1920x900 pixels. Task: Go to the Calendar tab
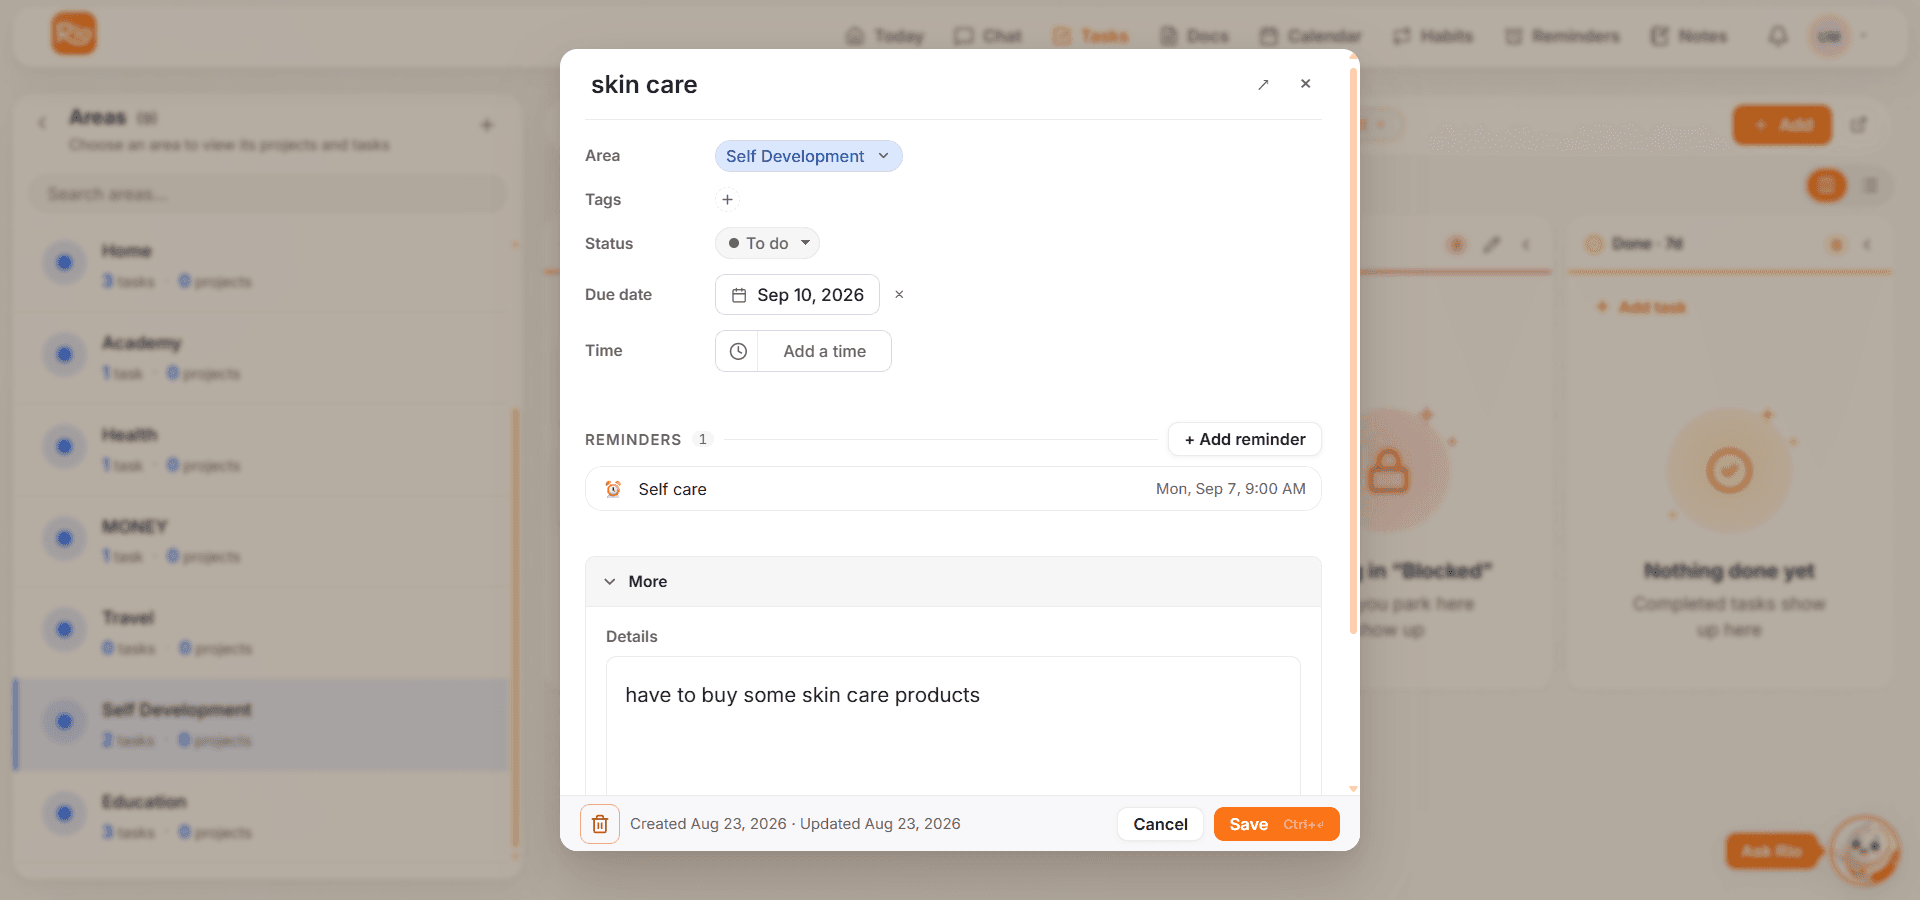[x=1310, y=36]
